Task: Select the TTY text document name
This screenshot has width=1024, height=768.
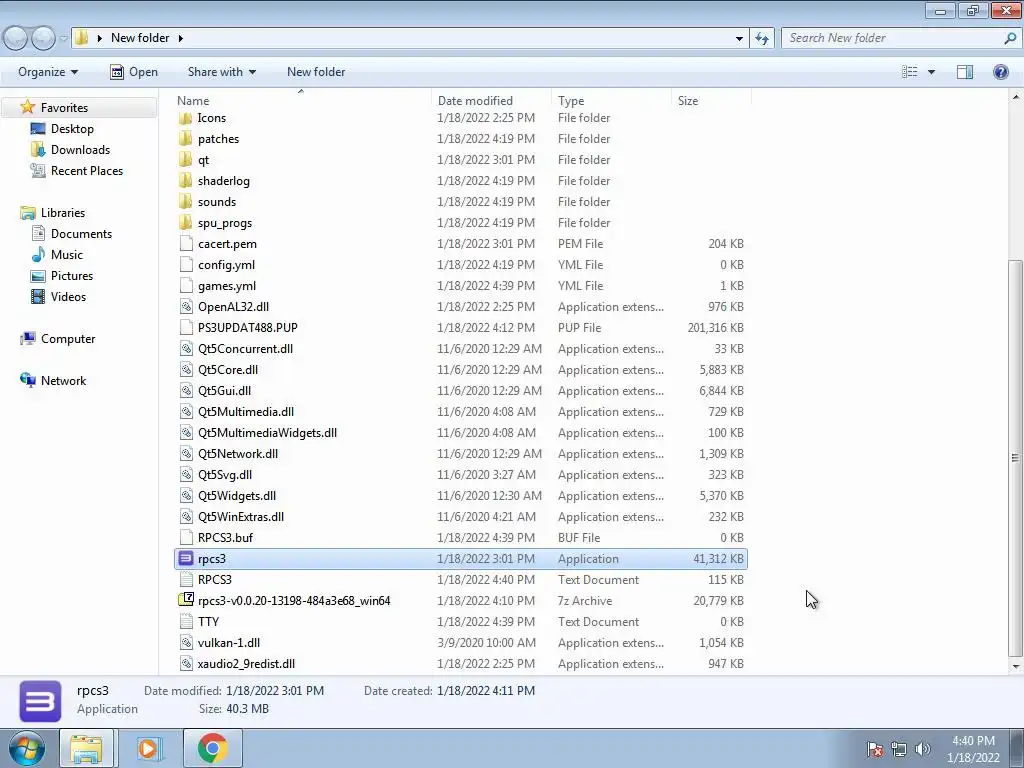Action: (208, 622)
